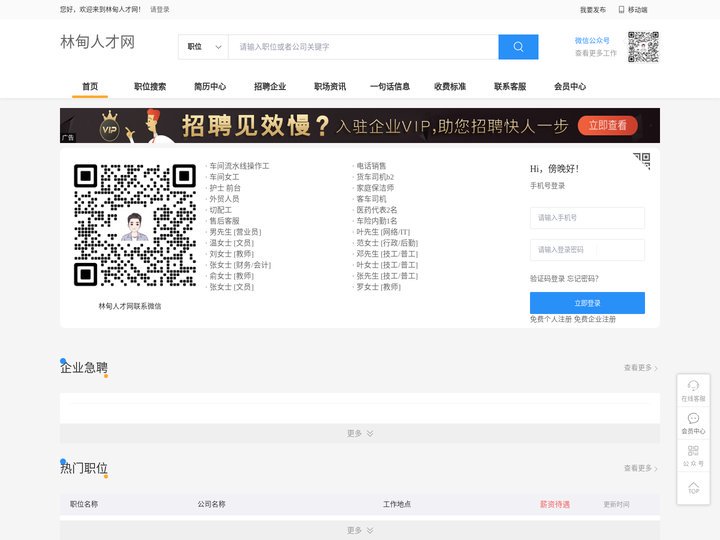Open the 医药代表2名 job listing
The width and height of the screenshot is (720, 540).
(377, 210)
